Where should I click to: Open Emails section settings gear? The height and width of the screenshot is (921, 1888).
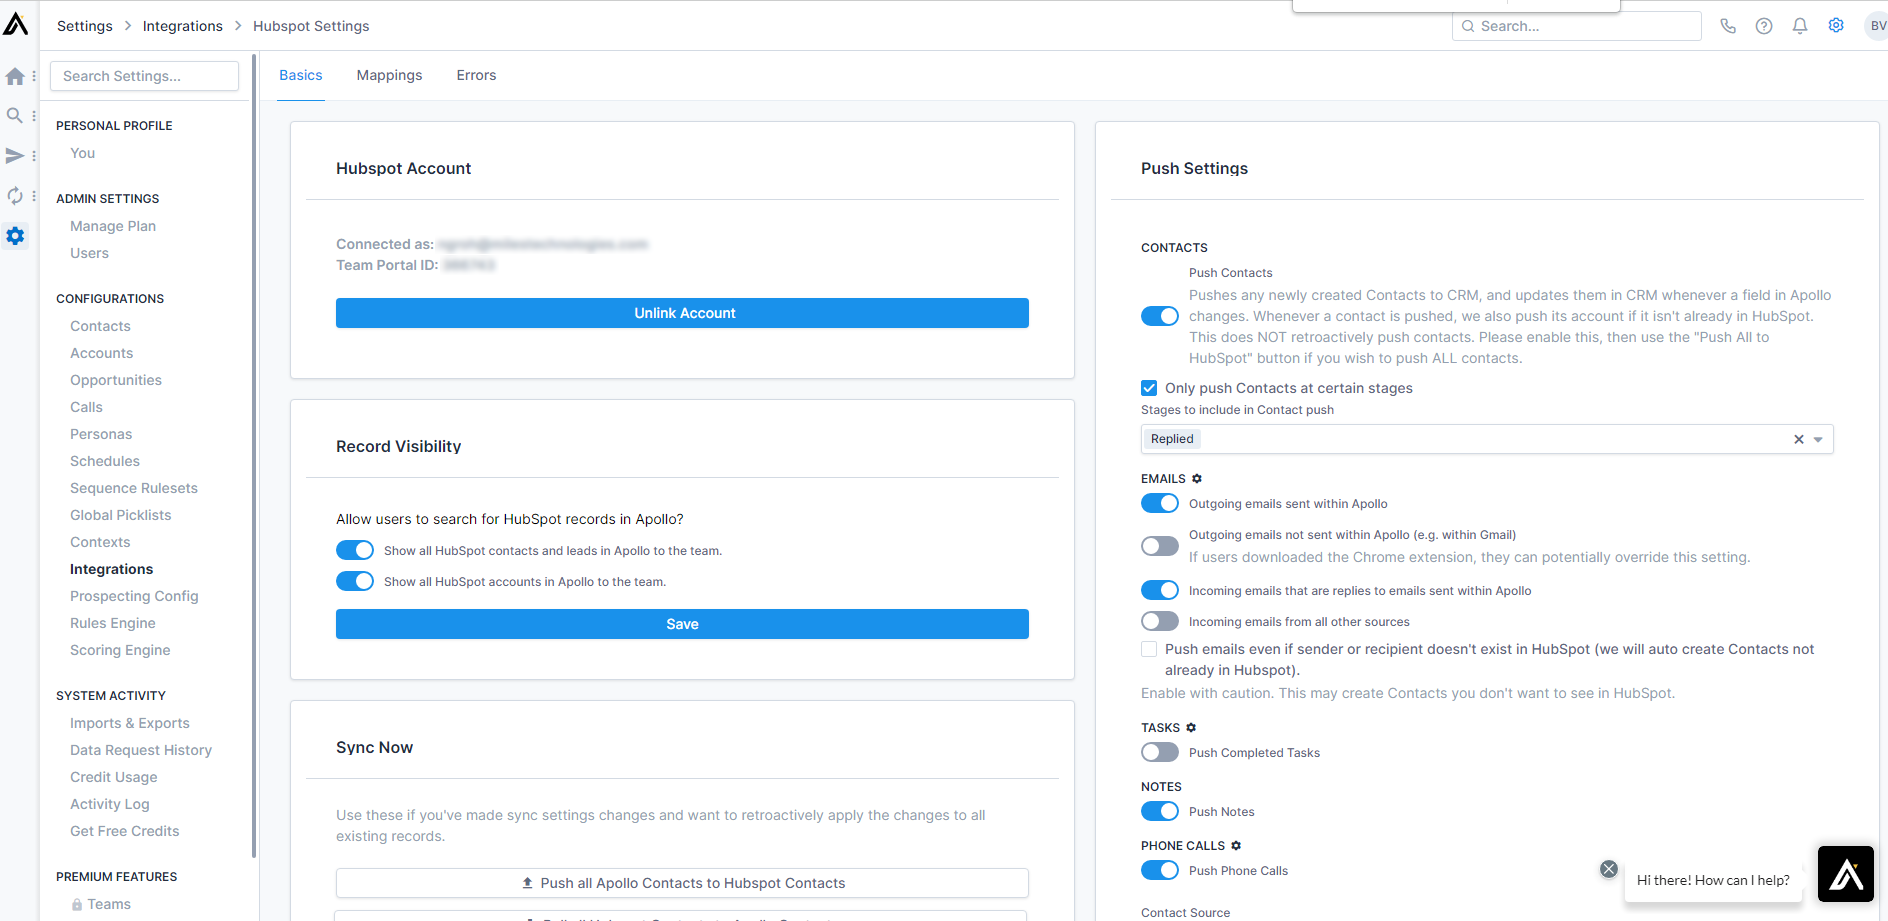pyautogui.click(x=1197, y=479)
